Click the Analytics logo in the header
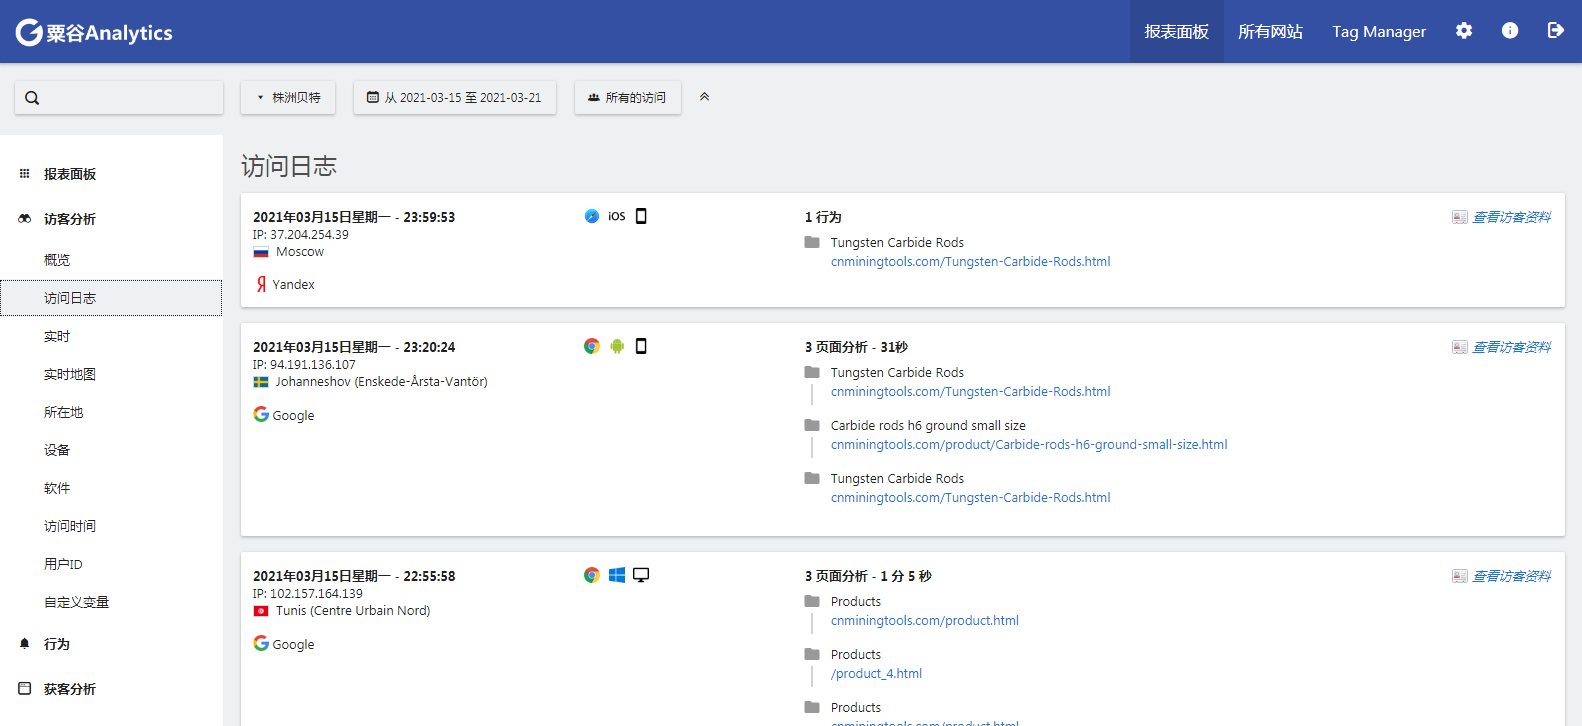This screenshot has height=726, width=1582. click(x=94, y=32)
